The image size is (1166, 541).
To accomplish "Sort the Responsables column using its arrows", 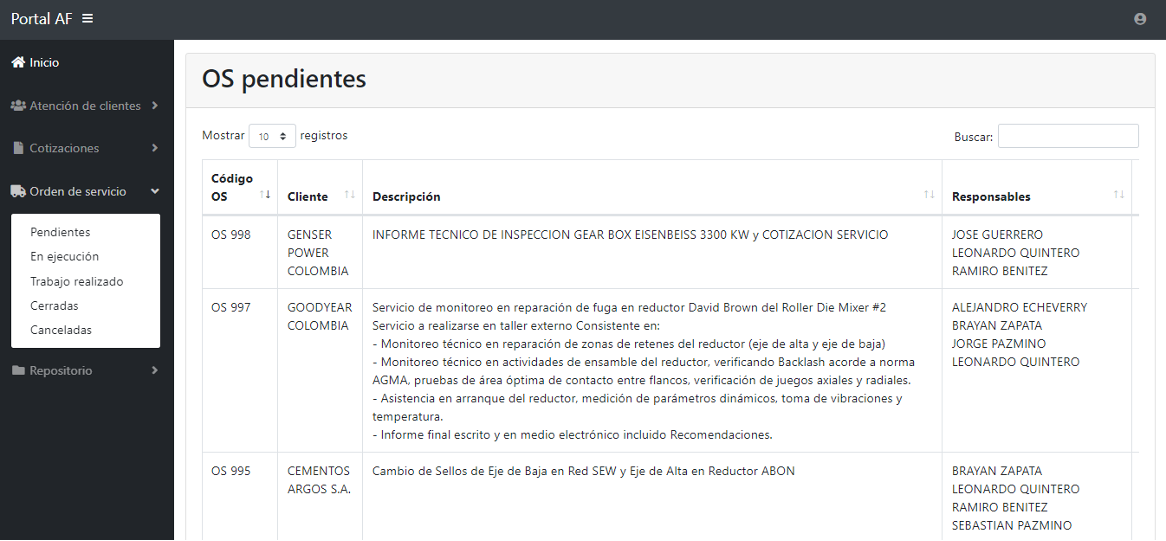I will click(1119, 194).
